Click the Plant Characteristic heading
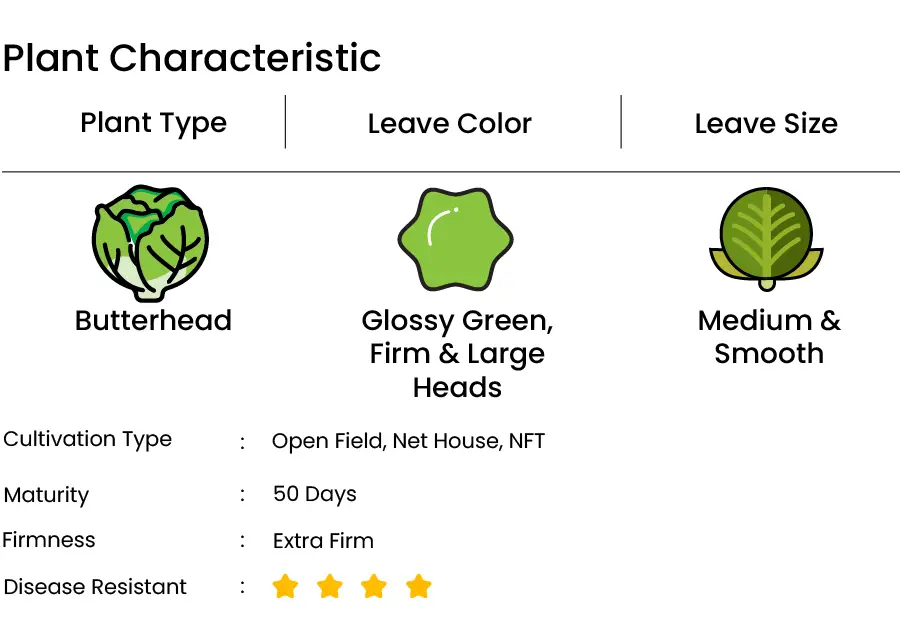The width and height of the screenshot is (900, 632). point(192,58)
